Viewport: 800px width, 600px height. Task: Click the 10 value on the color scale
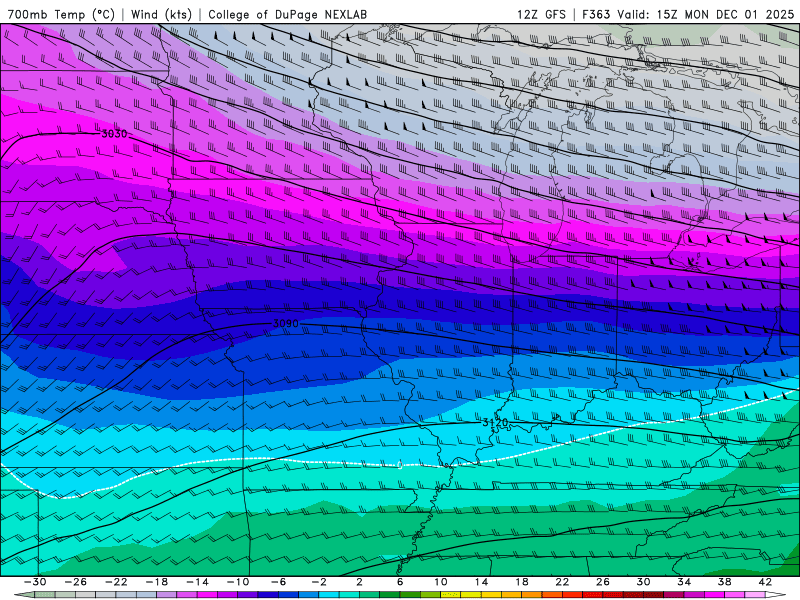point(441,582)
